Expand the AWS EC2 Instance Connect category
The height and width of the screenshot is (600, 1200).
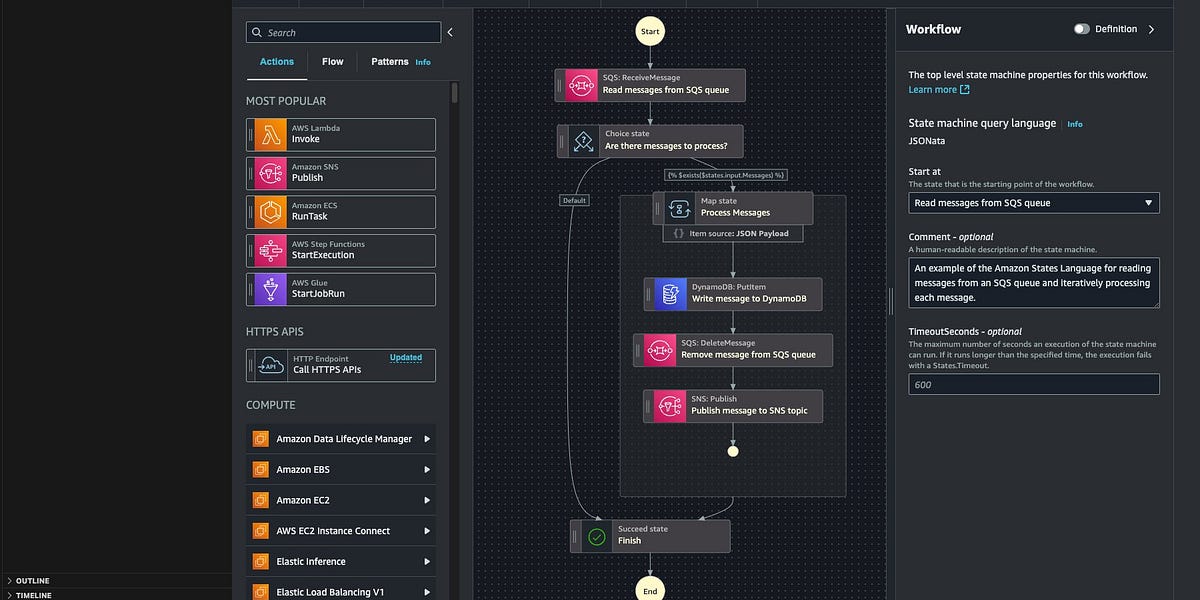tap(342, 530)
